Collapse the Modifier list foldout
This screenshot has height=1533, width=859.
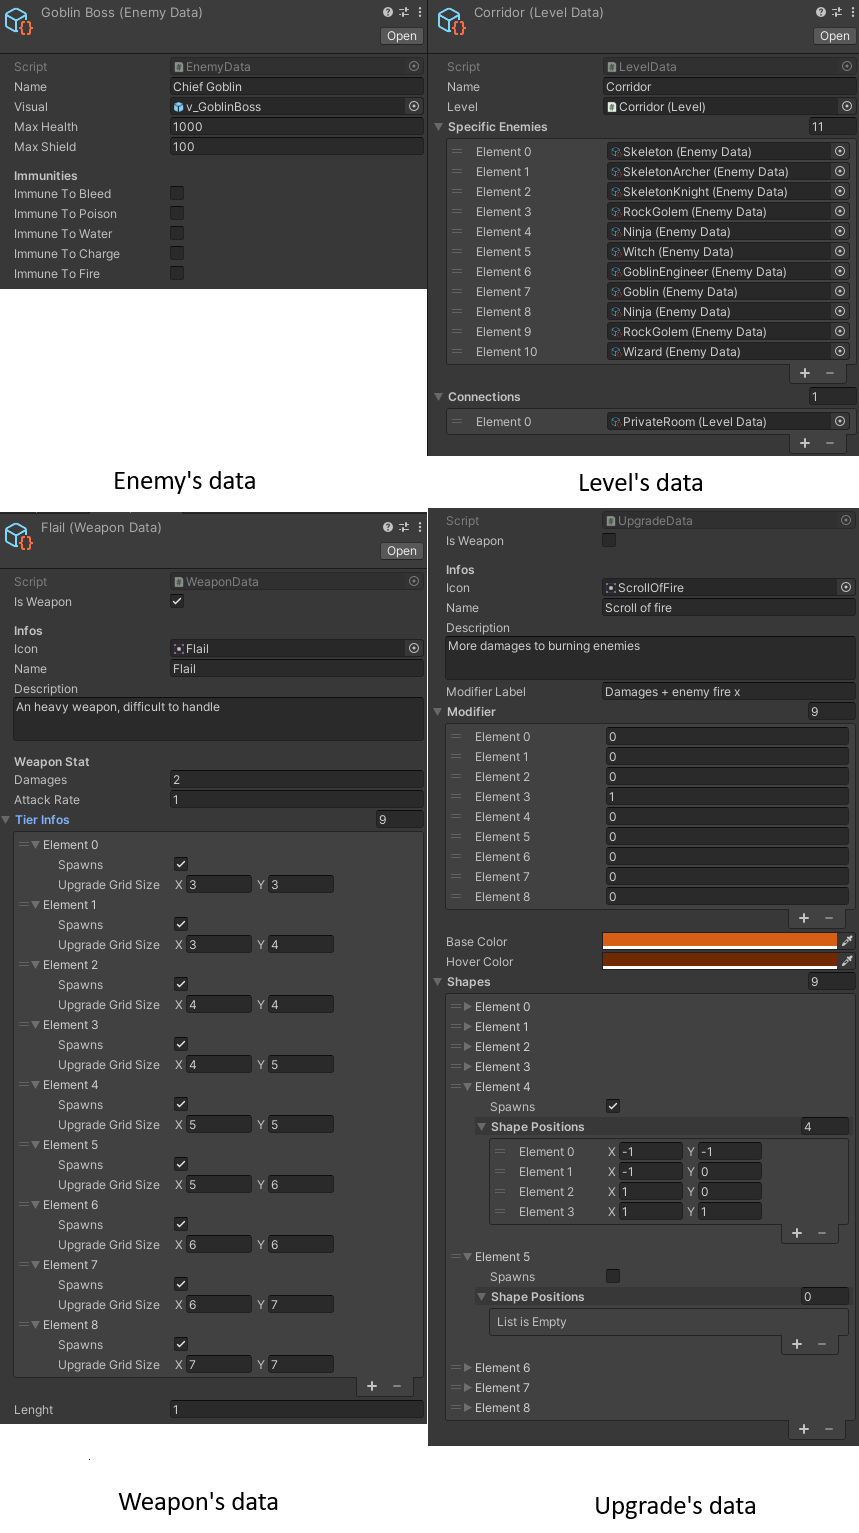click(438, 712)
